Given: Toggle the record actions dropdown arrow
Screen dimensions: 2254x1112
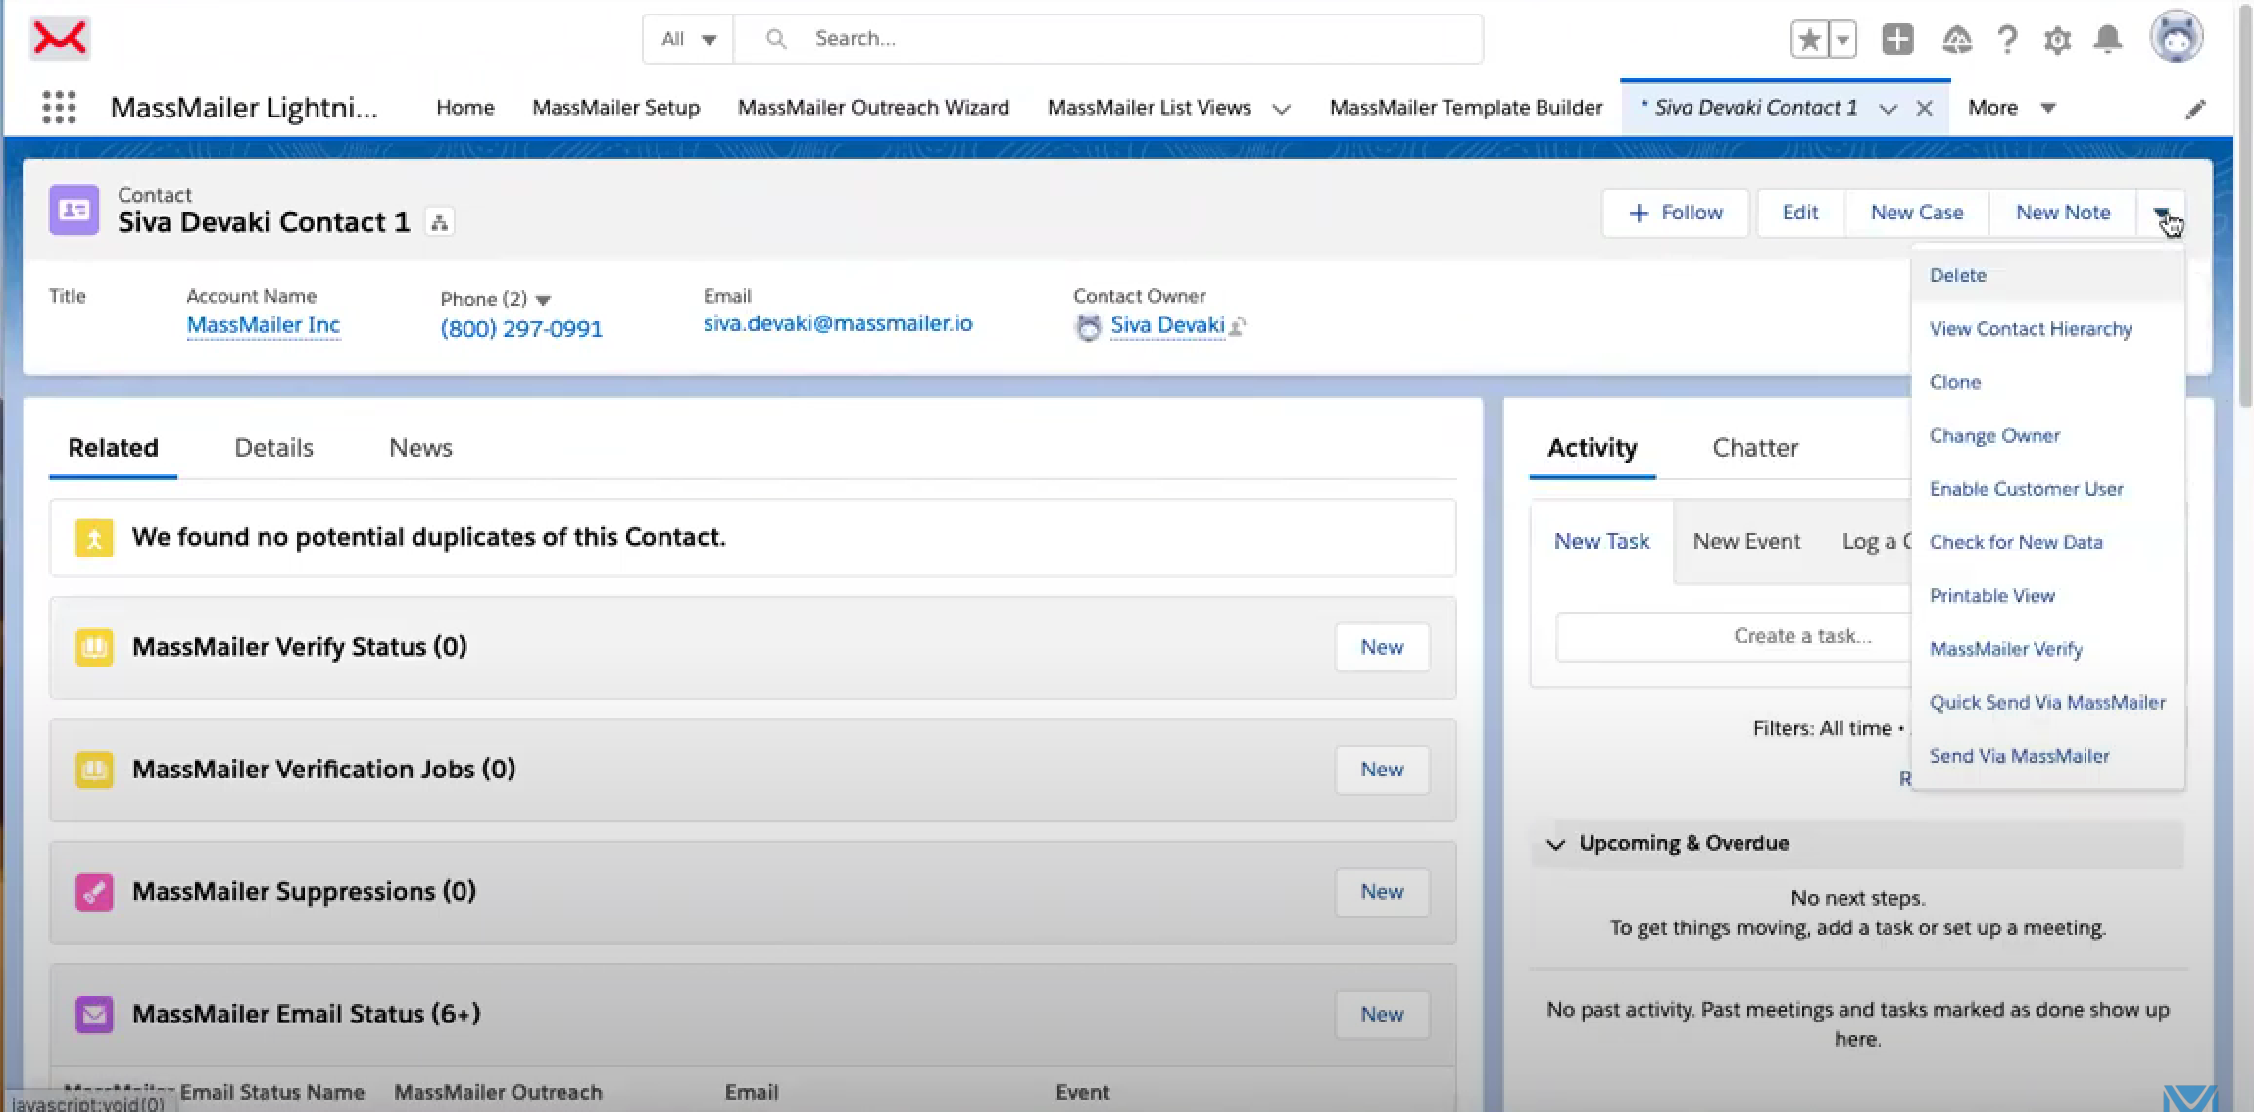Looking at the screenshot, I should 2161,213.
